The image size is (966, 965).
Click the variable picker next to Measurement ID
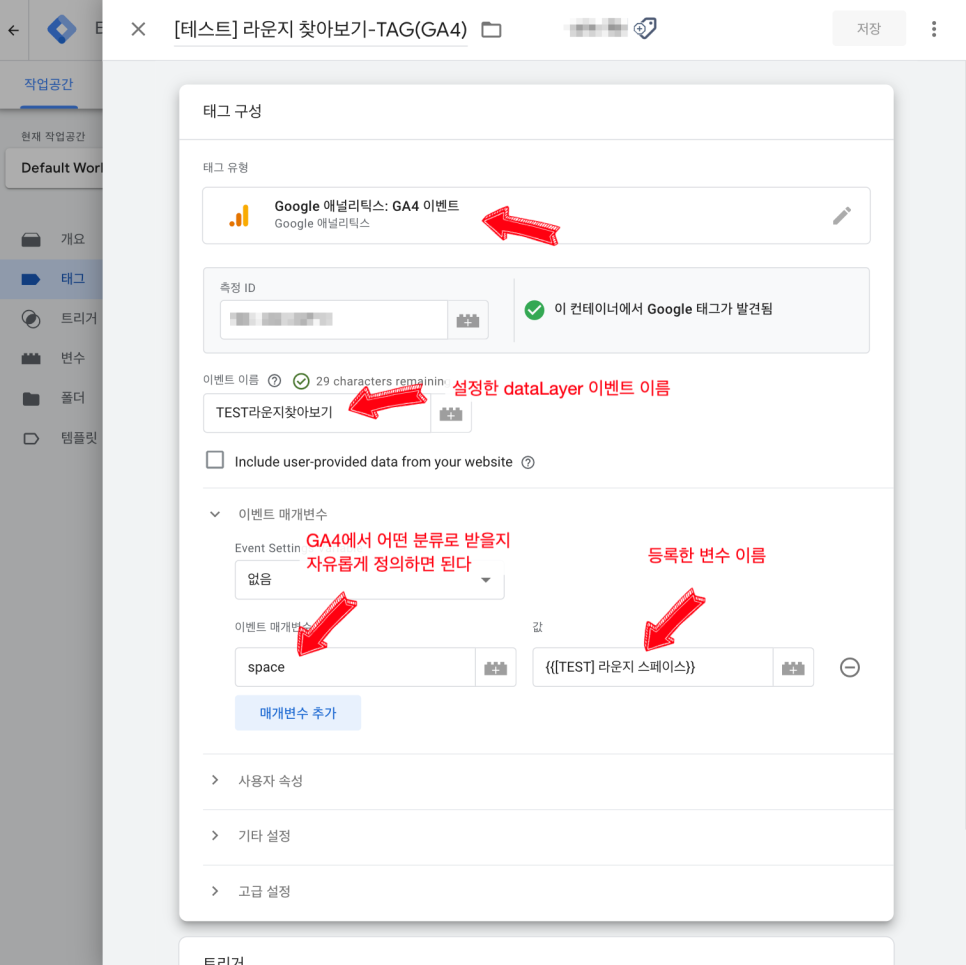[468, 320]
